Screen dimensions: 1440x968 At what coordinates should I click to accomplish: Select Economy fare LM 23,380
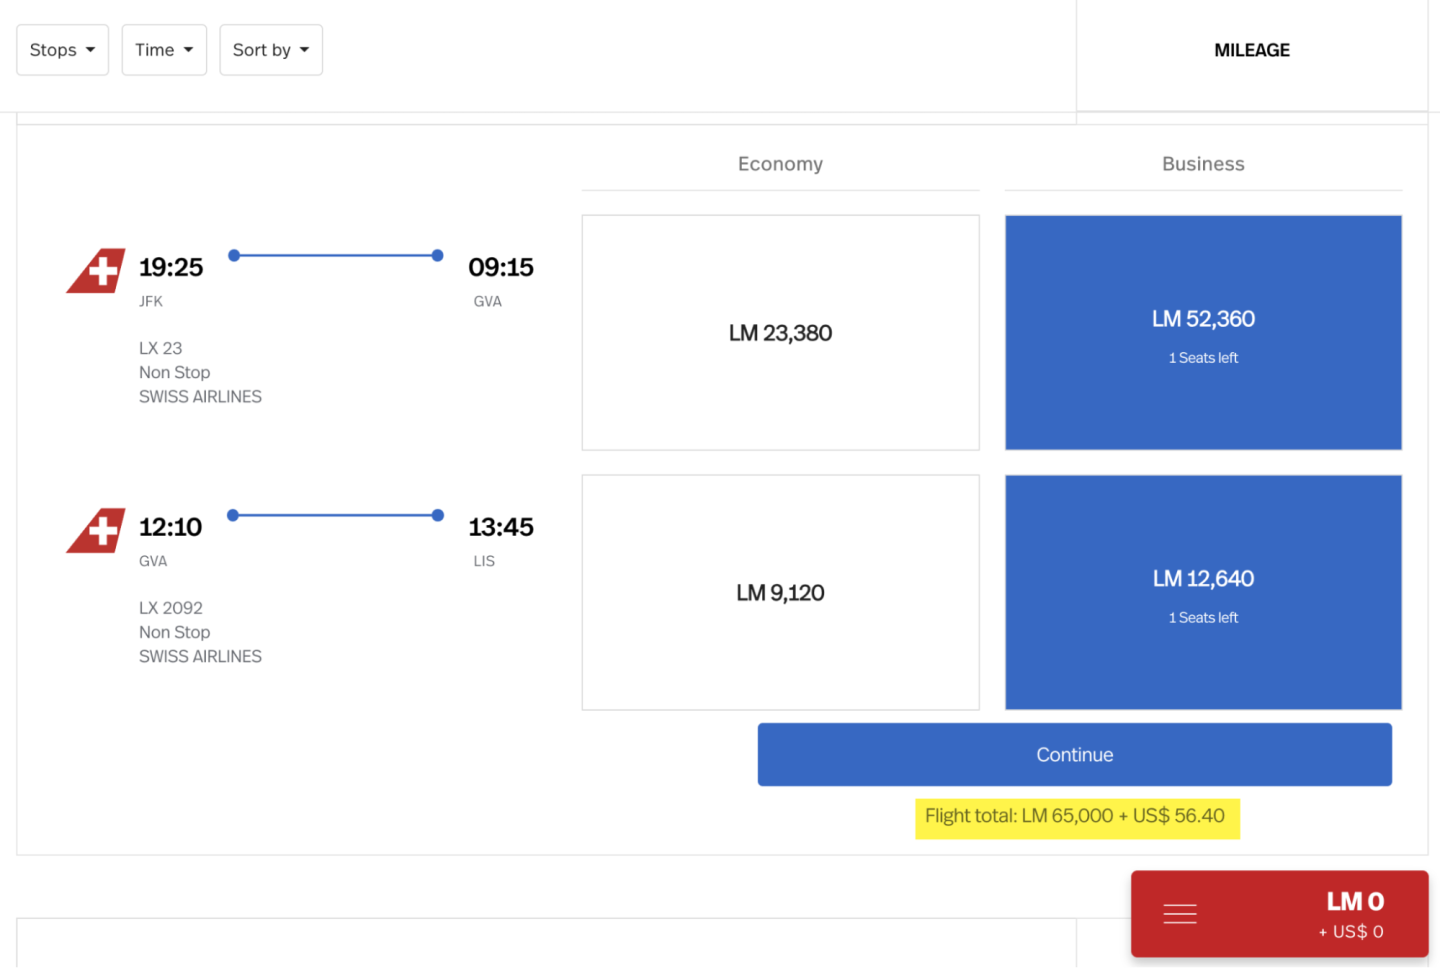pyautogui.click(x=780, y=333)
